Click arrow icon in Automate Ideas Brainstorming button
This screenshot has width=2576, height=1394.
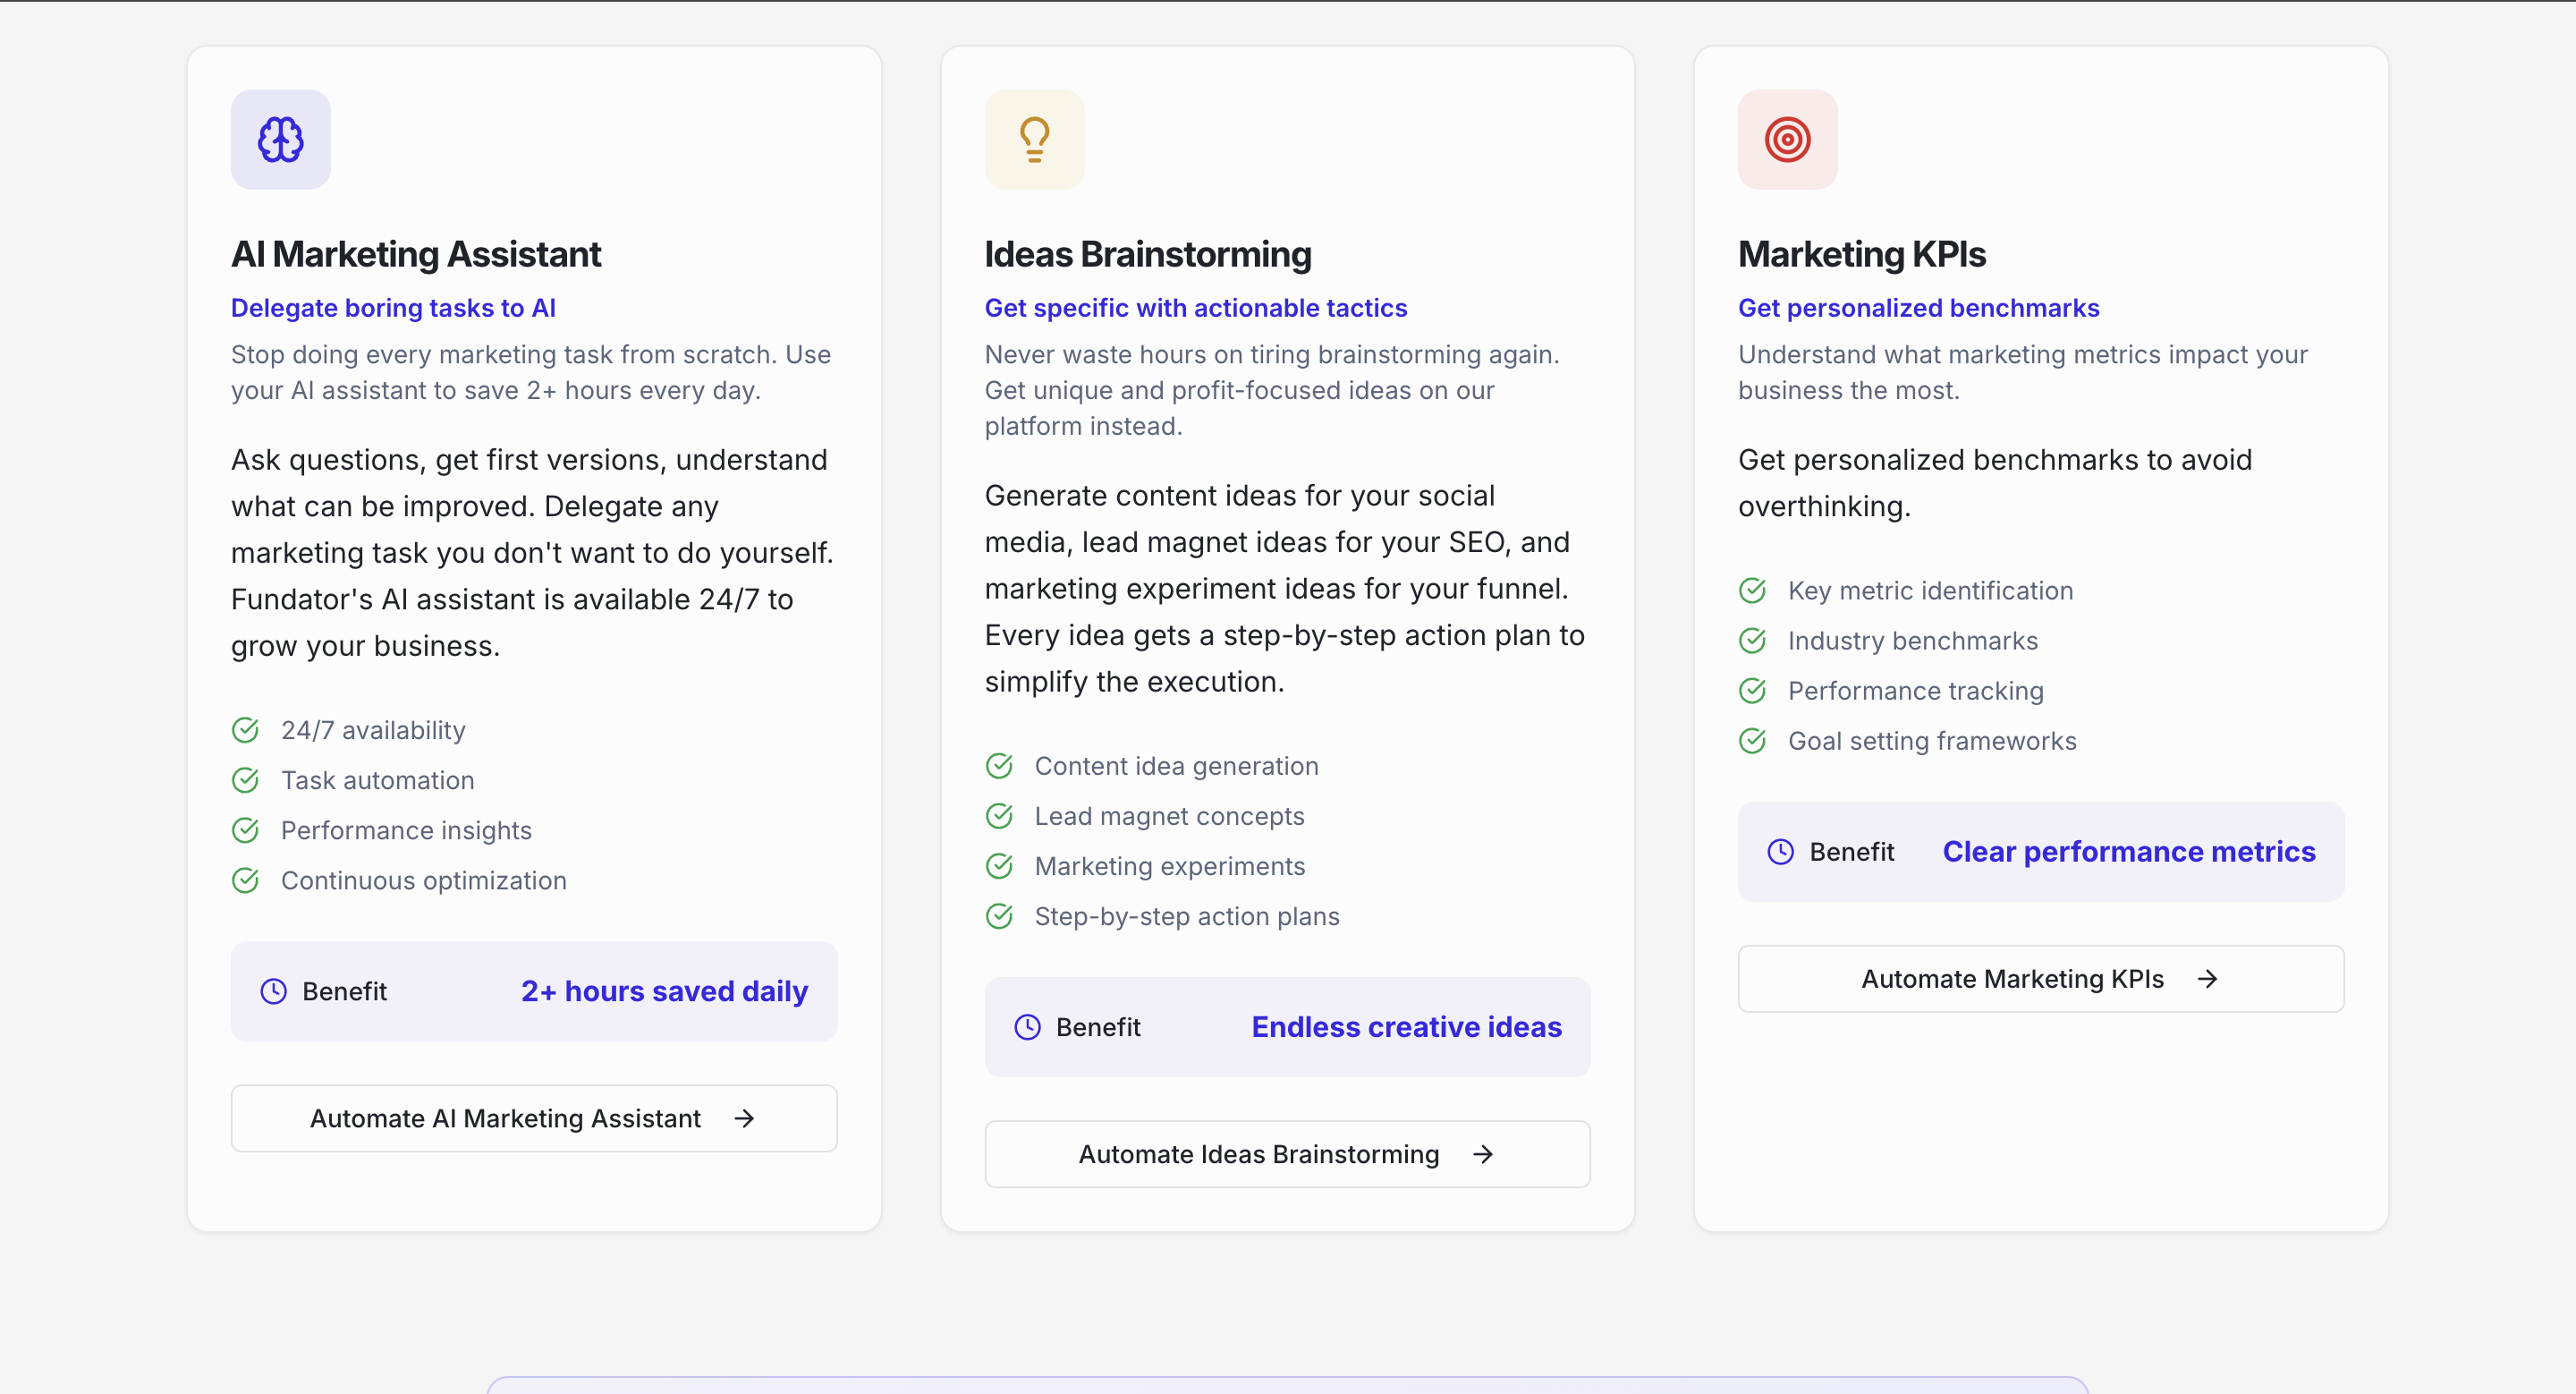pyautogui.click(x=1483, y=1154)
